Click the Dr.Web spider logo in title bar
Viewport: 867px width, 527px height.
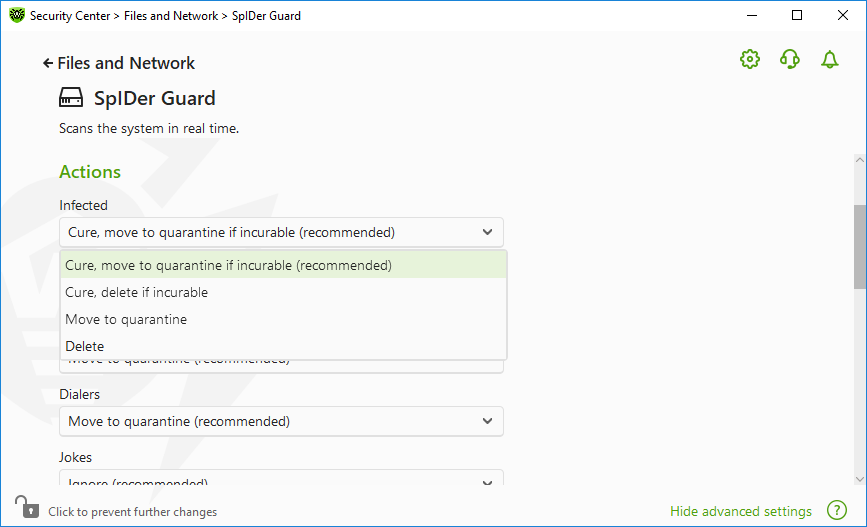[17, 15]
